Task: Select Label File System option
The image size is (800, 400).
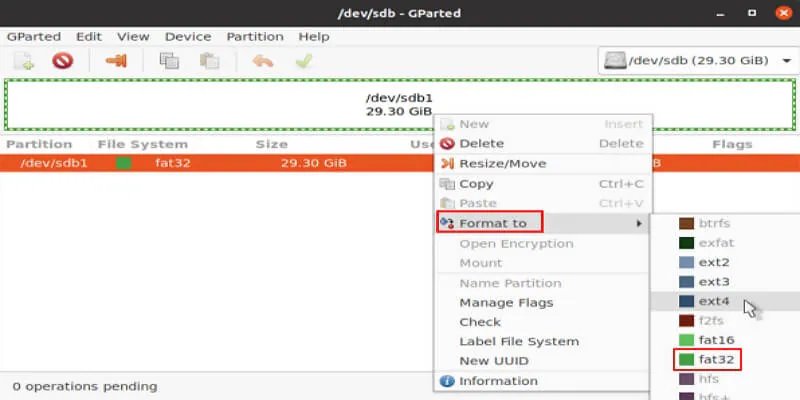Action: tap(543, 341)
